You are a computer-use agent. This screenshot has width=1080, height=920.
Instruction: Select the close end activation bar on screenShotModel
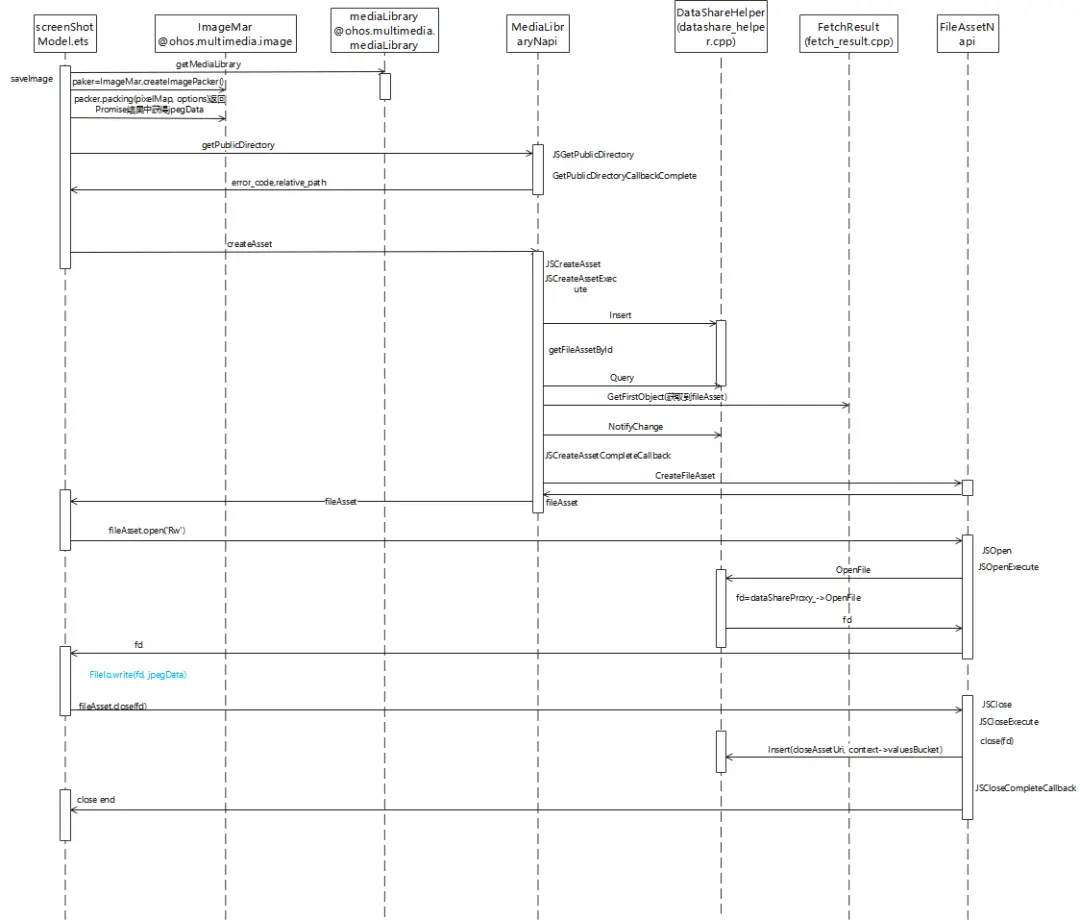(65, 815)
